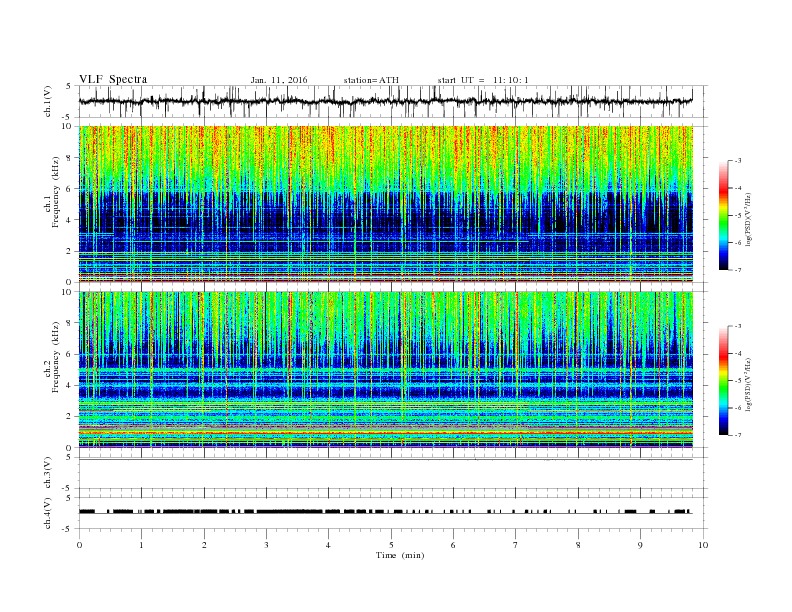The height and width of the screenshot is (612, 792).
Task: Click ch.2 "Frequency (kHz)" axis label
Action: click(56, 358)
